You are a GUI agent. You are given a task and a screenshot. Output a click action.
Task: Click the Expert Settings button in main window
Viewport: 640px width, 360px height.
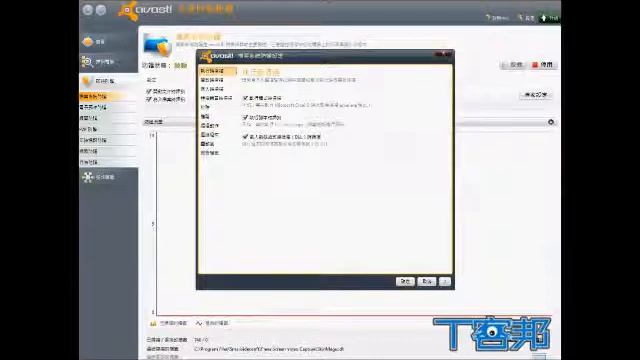tap(536, 95)
